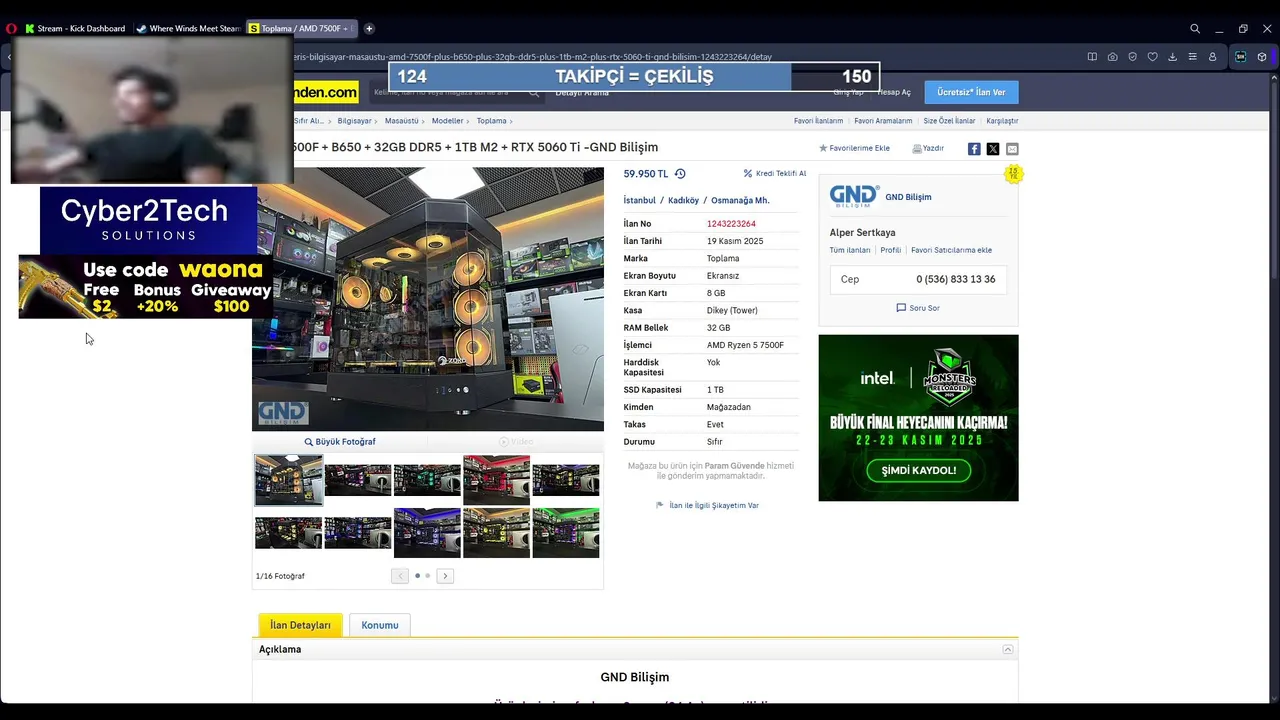Viewport: 1280px width, 720px height.
Task: Take a snapshot with the camera icon
Action: (1112, 57)
